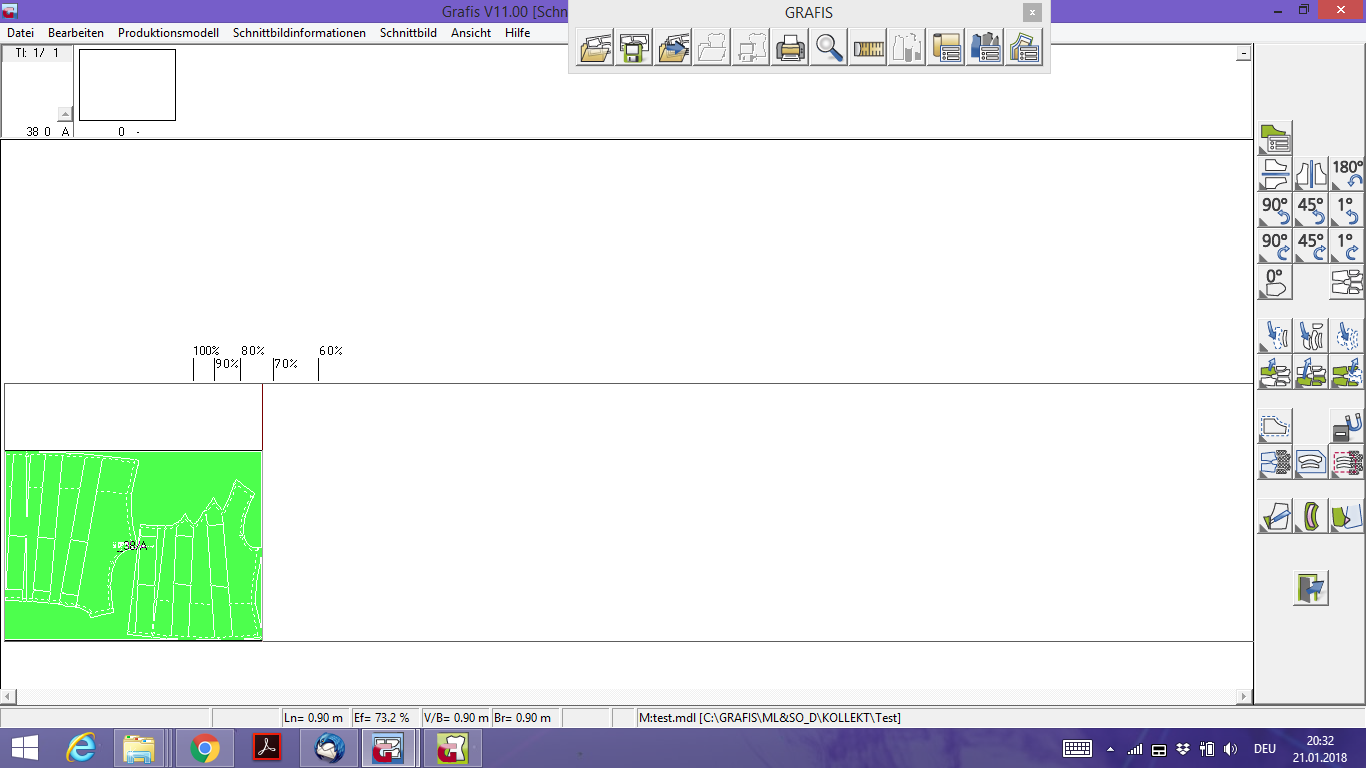Image resolution: width=1366 pixels, height=768 pixels.
Task: Open the Produktionsmodell menu
Action: (168, 33)
